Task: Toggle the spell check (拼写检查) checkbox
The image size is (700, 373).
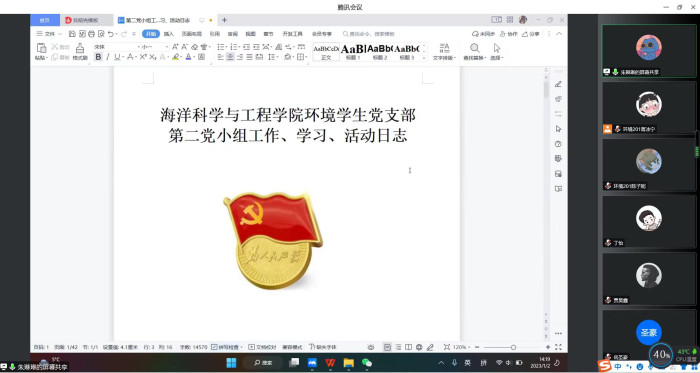Action: pos(214,347)
